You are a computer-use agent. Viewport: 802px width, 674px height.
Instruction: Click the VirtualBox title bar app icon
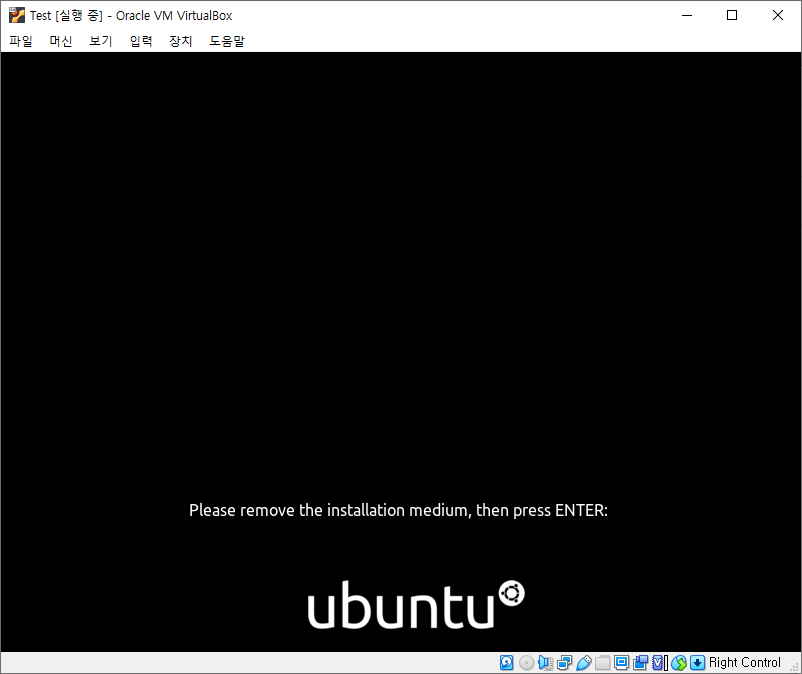[16, 15]
